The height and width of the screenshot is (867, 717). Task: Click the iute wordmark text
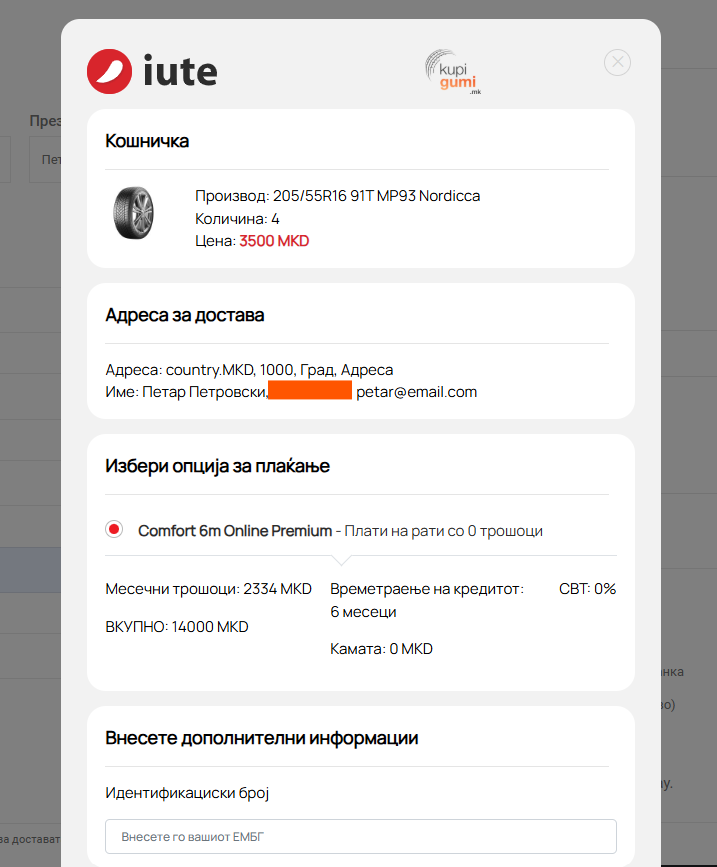[180, 71]
